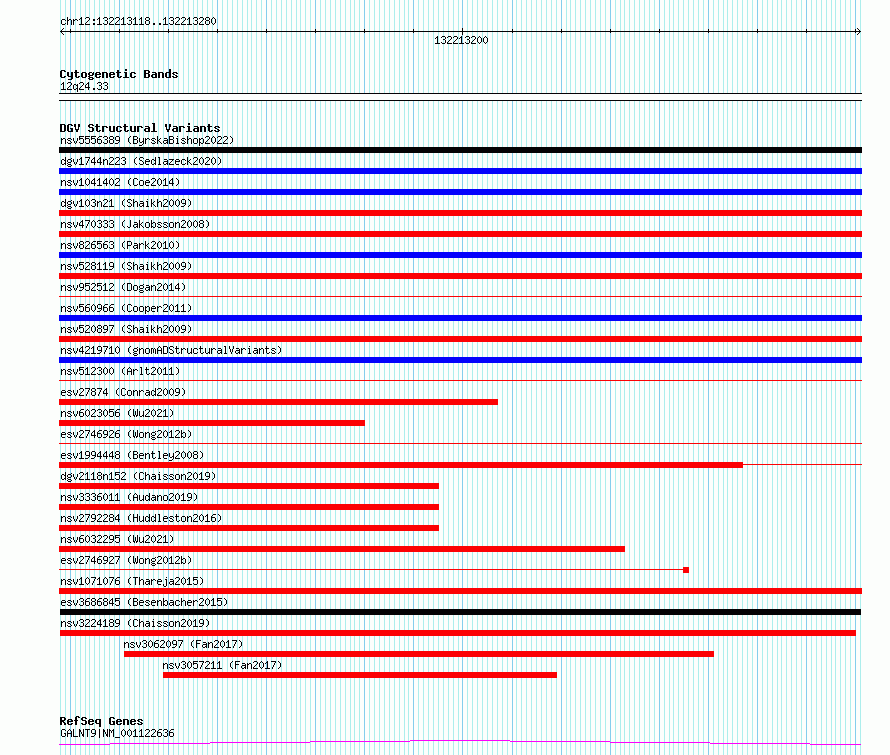Click the blue bar under nsv1041402
Viewport: 890px width, 755px height.
460,192
